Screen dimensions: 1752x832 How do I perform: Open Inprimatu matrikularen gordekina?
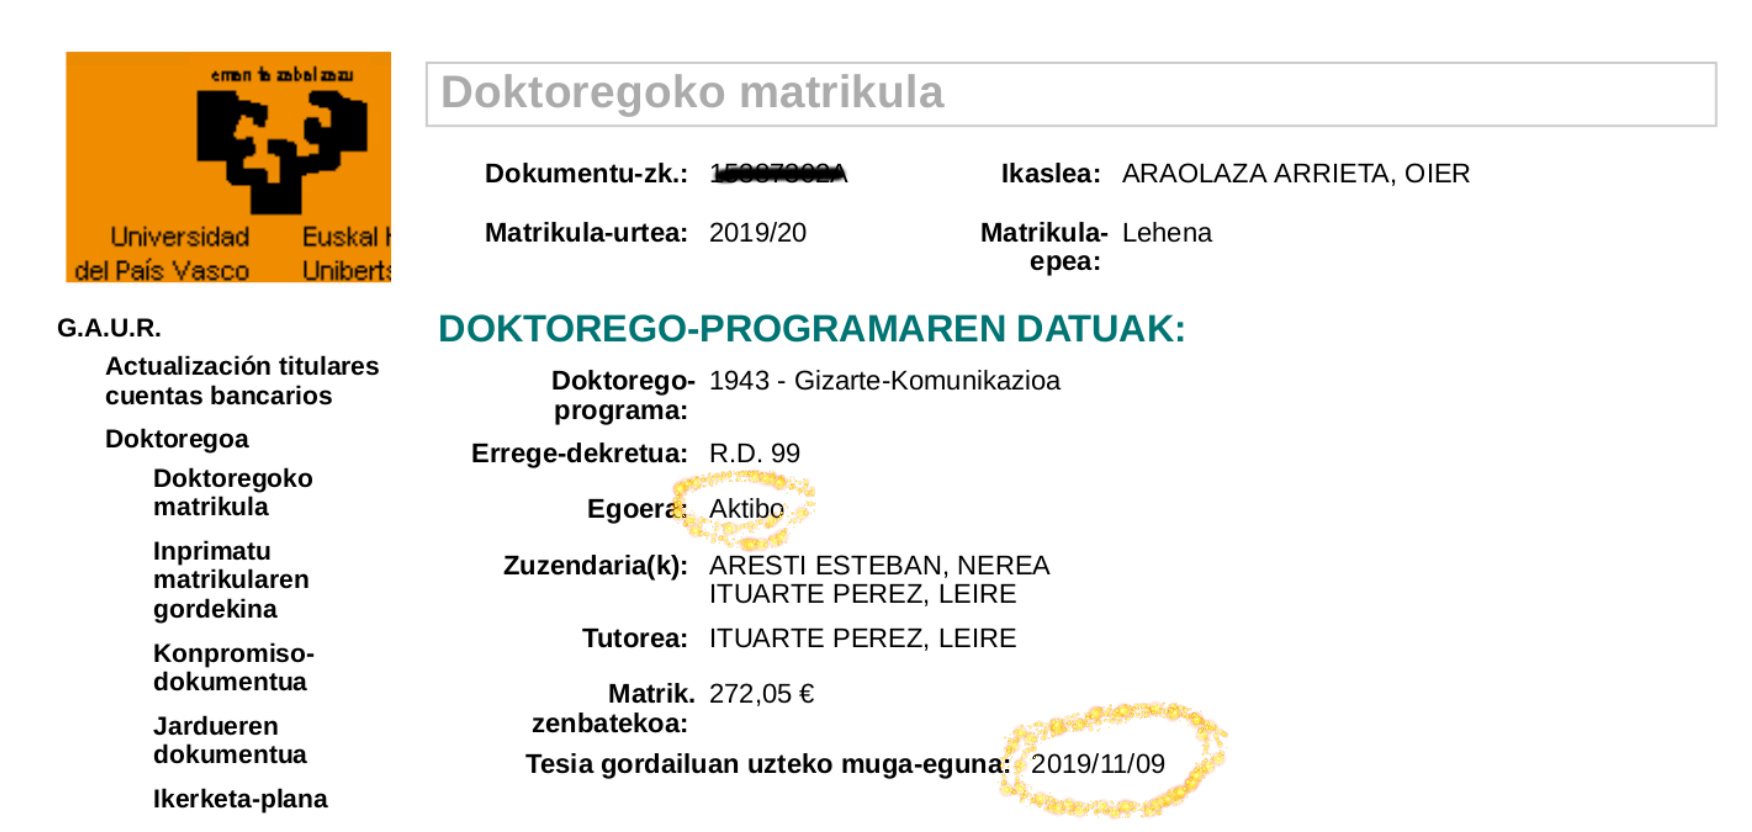point(231,580)
